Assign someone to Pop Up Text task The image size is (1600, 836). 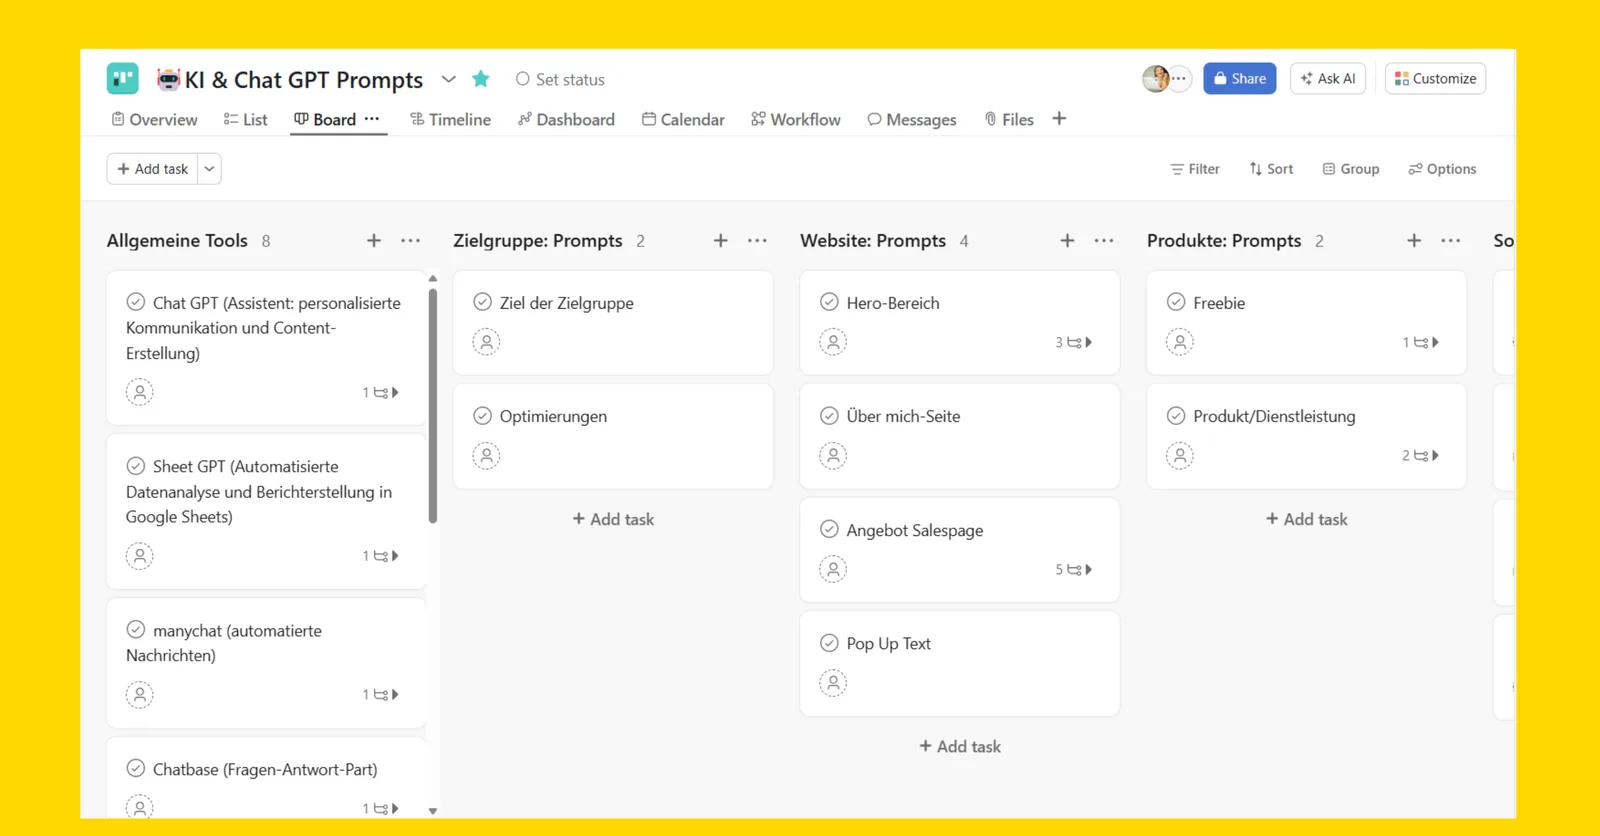833,683
